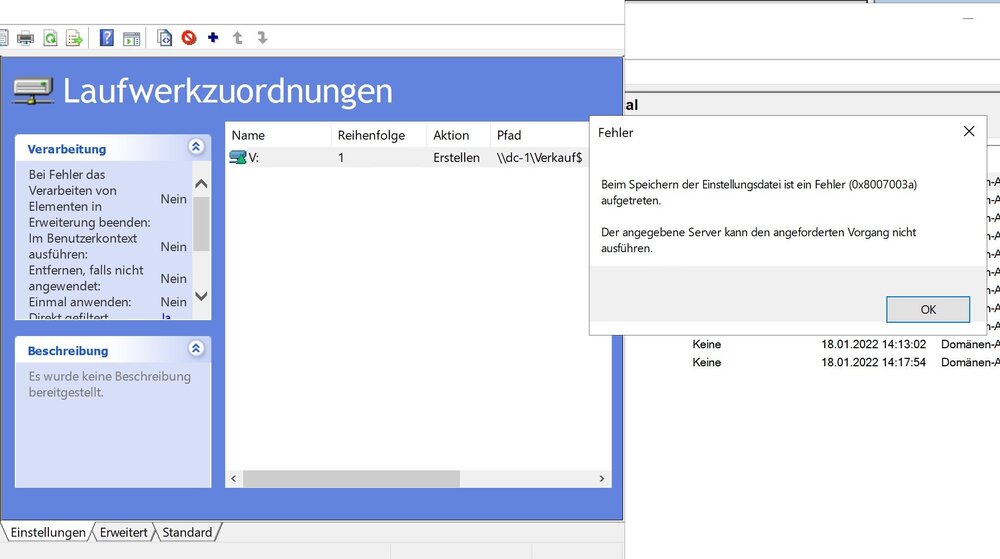Click the export list icon
The width and height of the screenshot is (1000, 559).
[74, 38]
